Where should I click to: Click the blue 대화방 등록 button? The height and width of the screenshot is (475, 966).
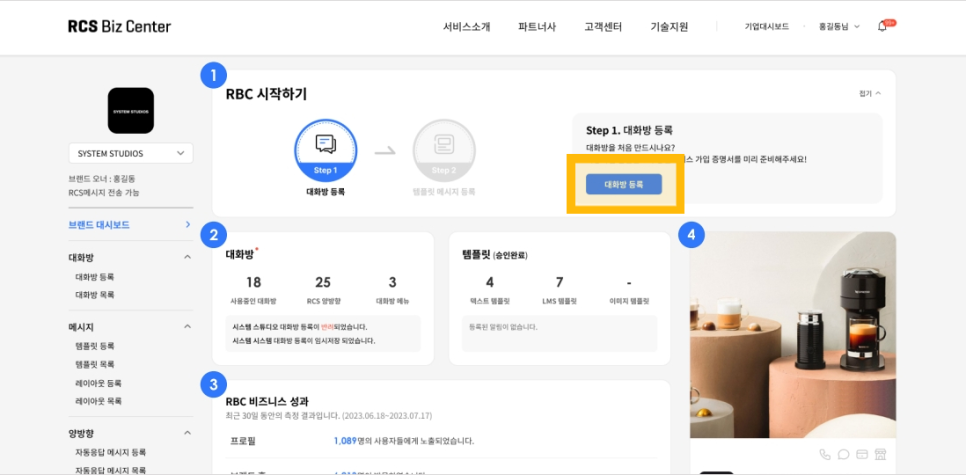623,184
